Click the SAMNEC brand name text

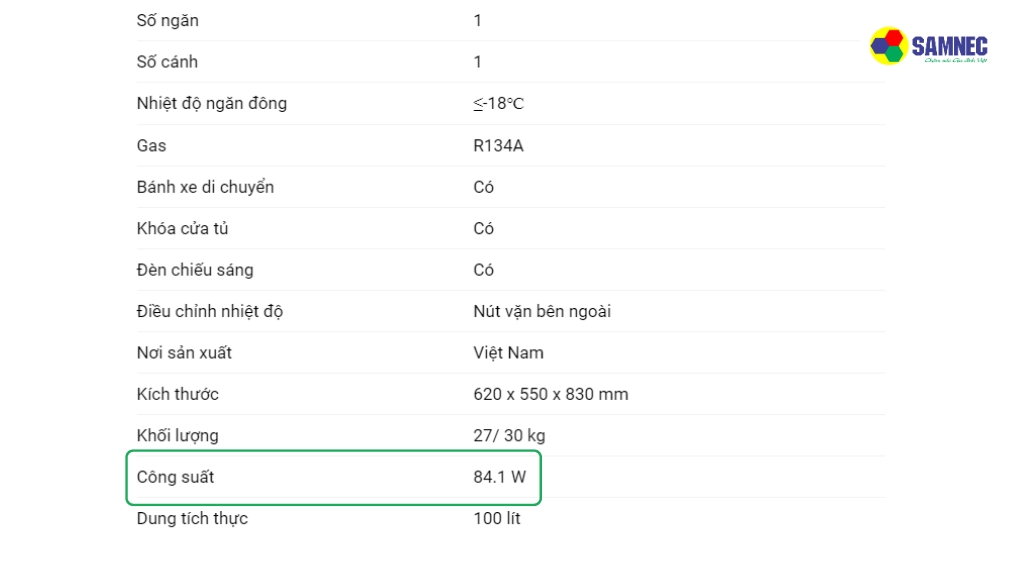(x=949, y=45)
